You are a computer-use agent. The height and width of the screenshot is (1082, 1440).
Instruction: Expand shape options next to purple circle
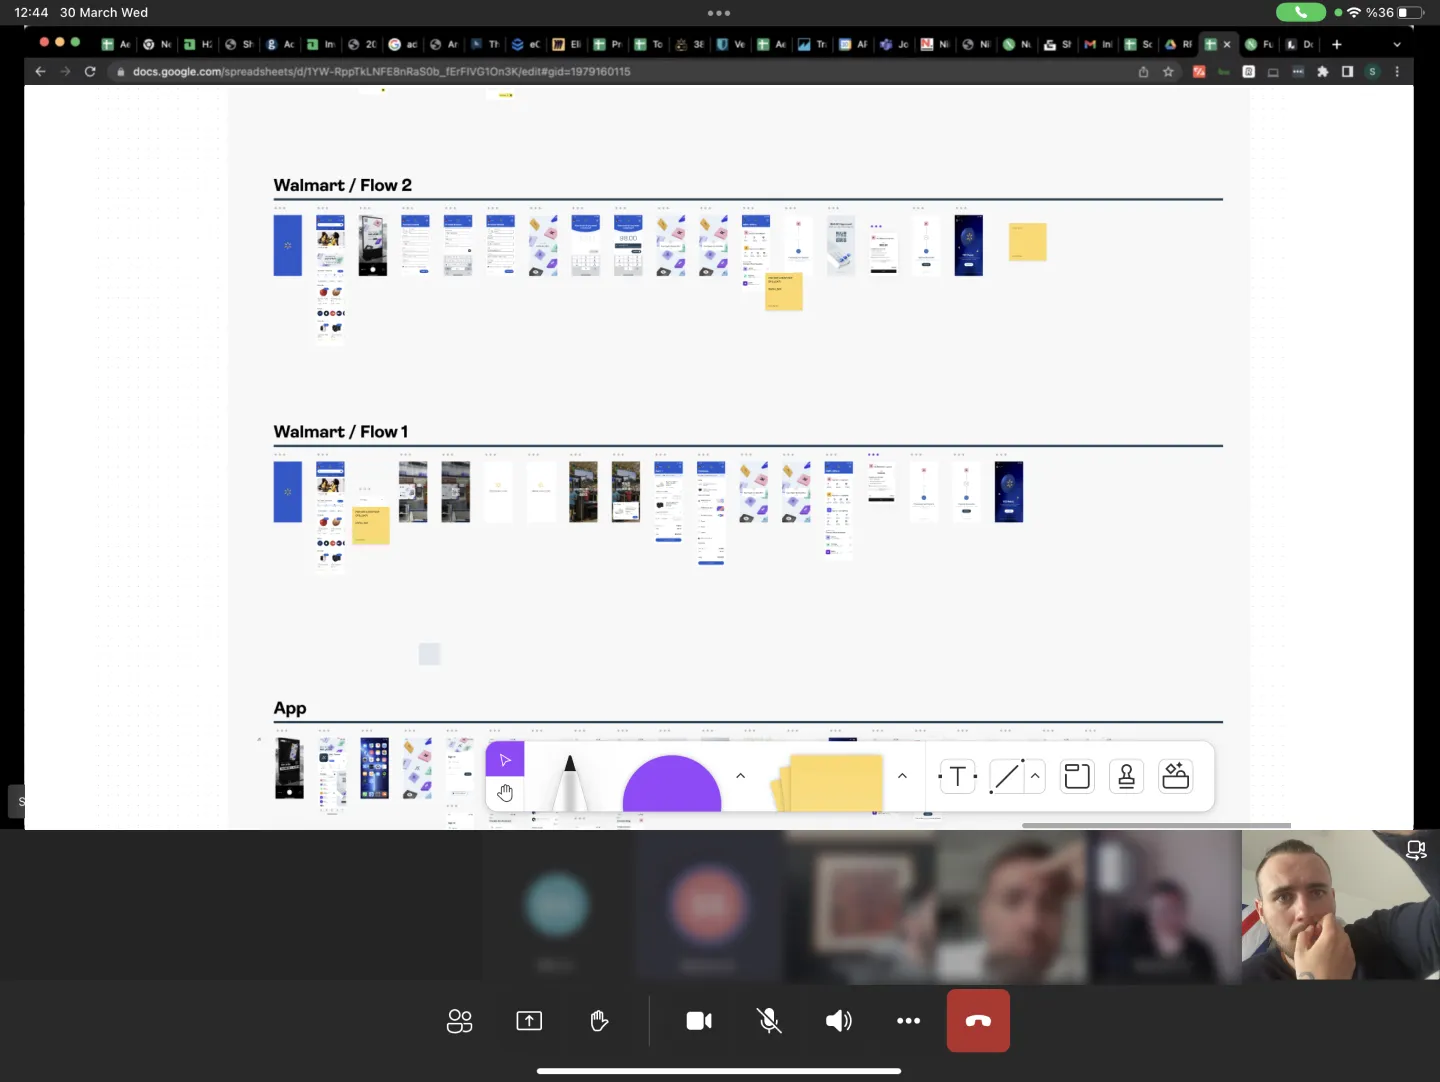point(741,776)
